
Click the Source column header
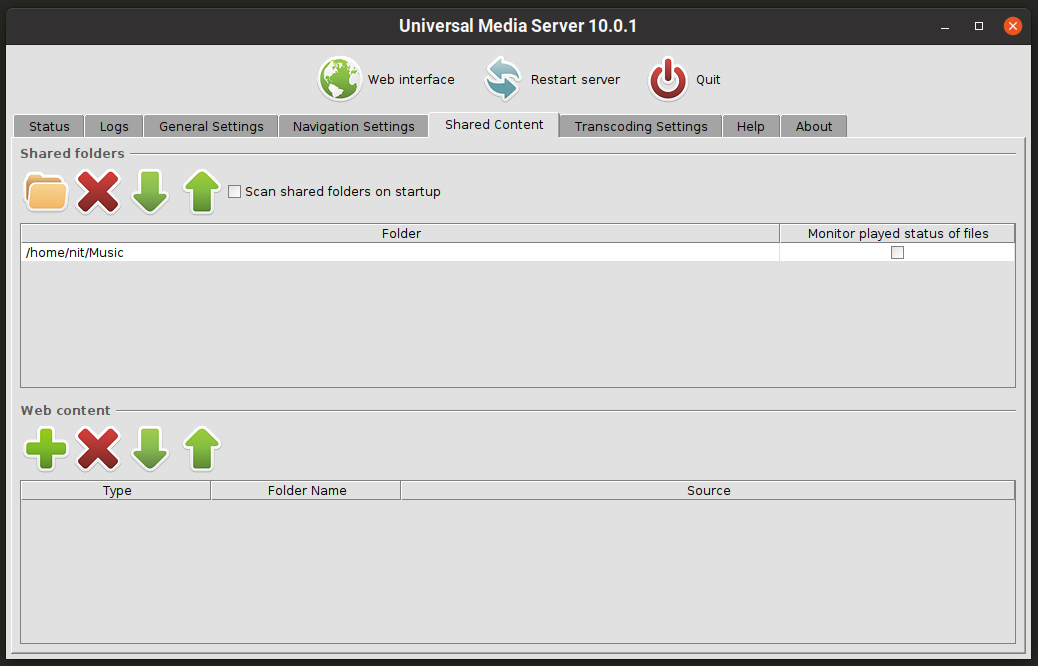(x=708, y=490)
